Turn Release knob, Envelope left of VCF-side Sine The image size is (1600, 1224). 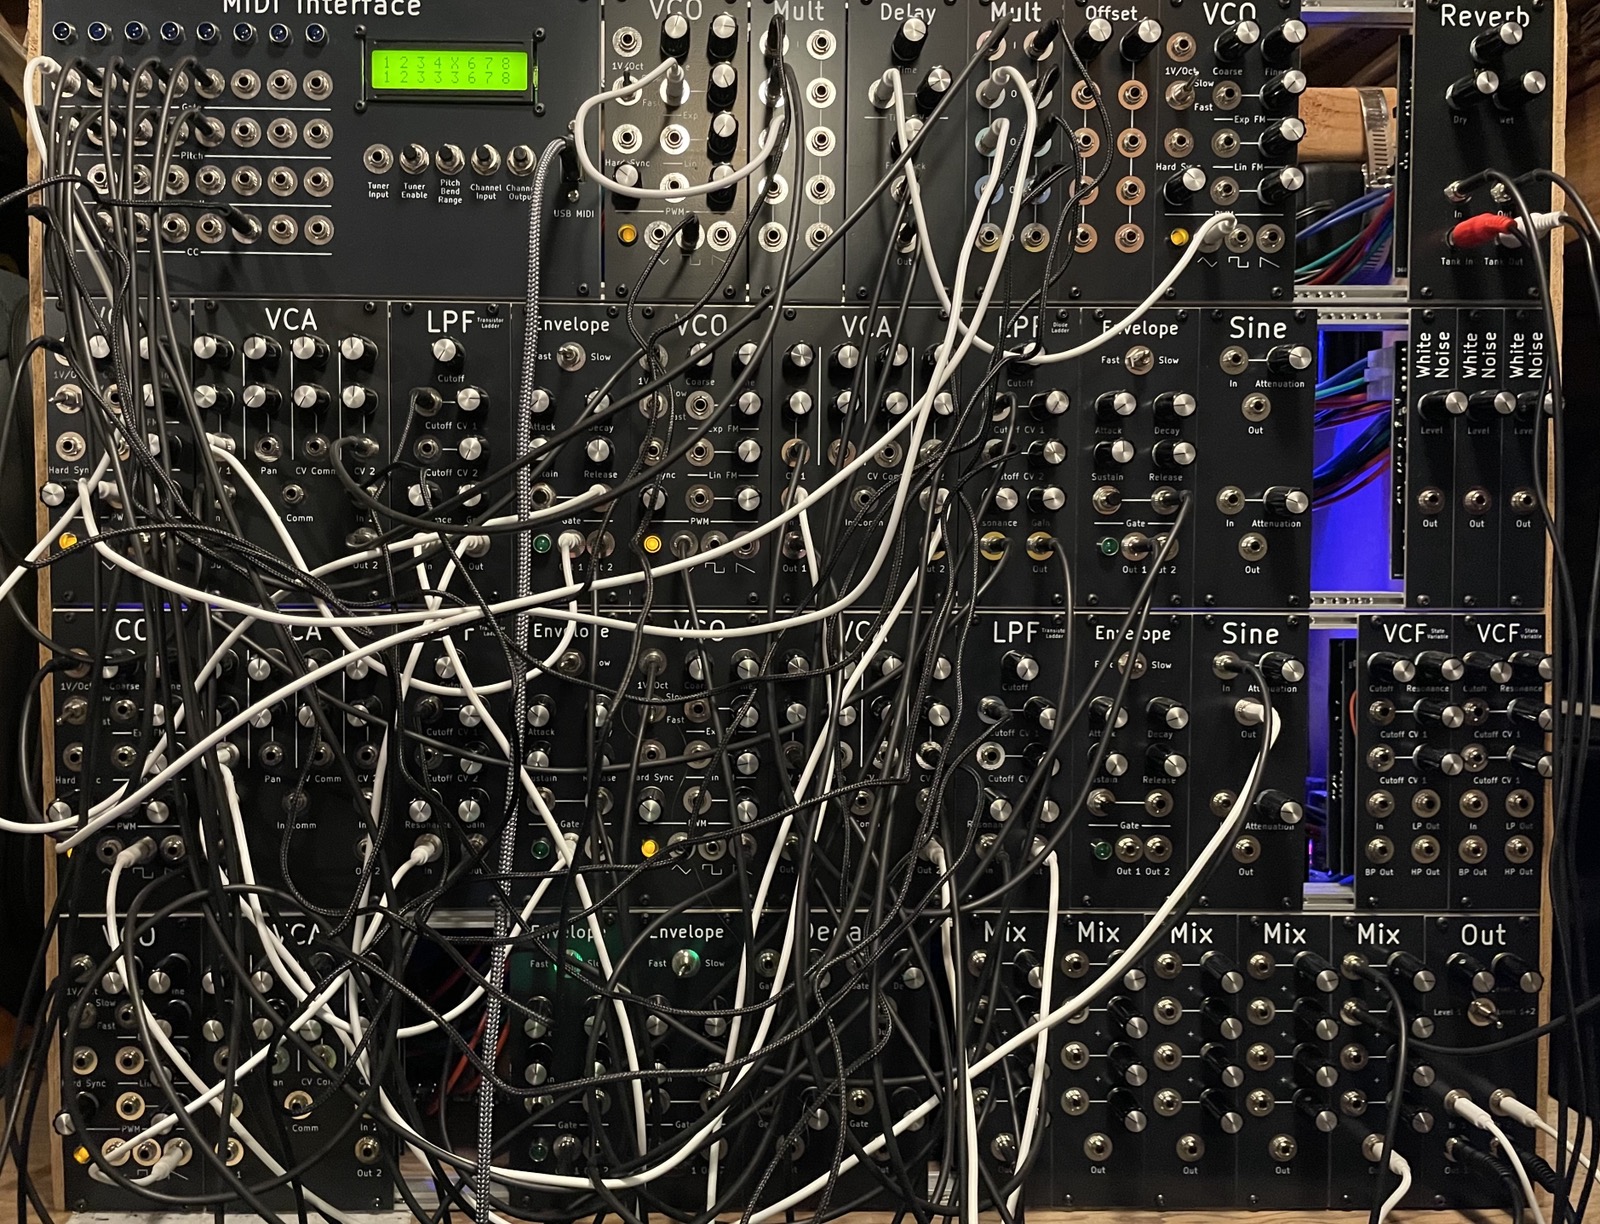tap(1168, 761)
